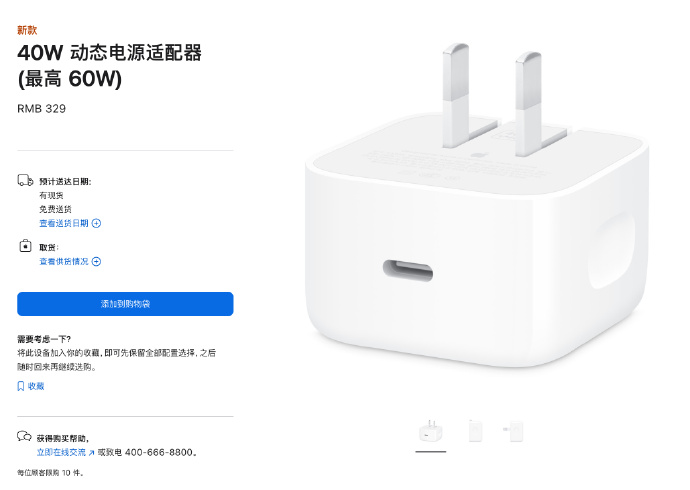Open the 查看送货日期 link
The image size is (690, 490).
point(64,223)
